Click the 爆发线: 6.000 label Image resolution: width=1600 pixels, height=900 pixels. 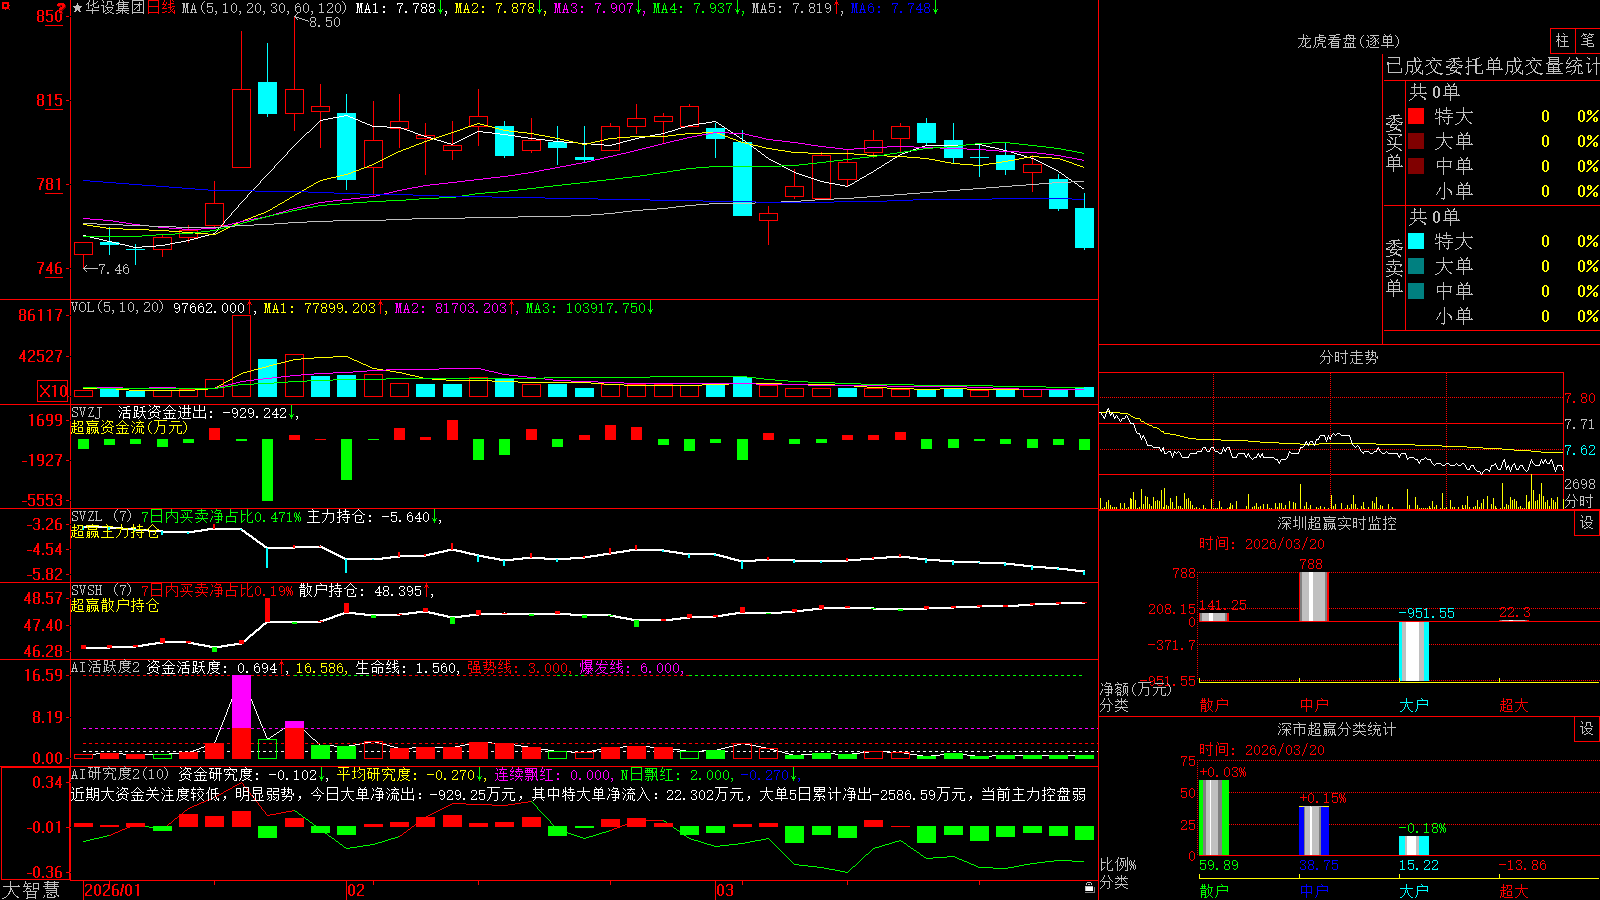[631, 668]
